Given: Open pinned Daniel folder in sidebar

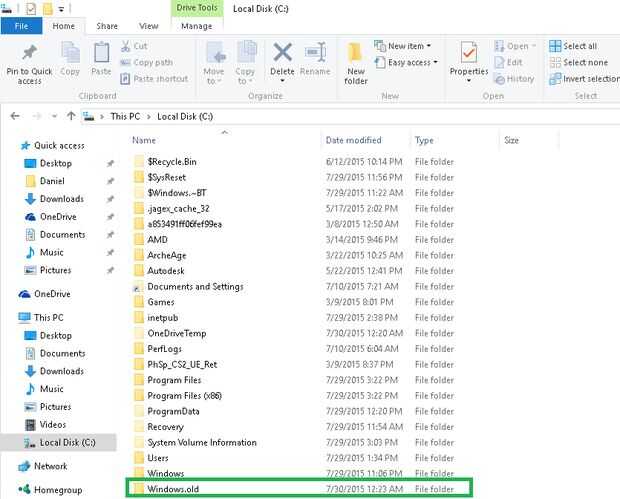Looking at the screenshot, I should tap(52, 181).
